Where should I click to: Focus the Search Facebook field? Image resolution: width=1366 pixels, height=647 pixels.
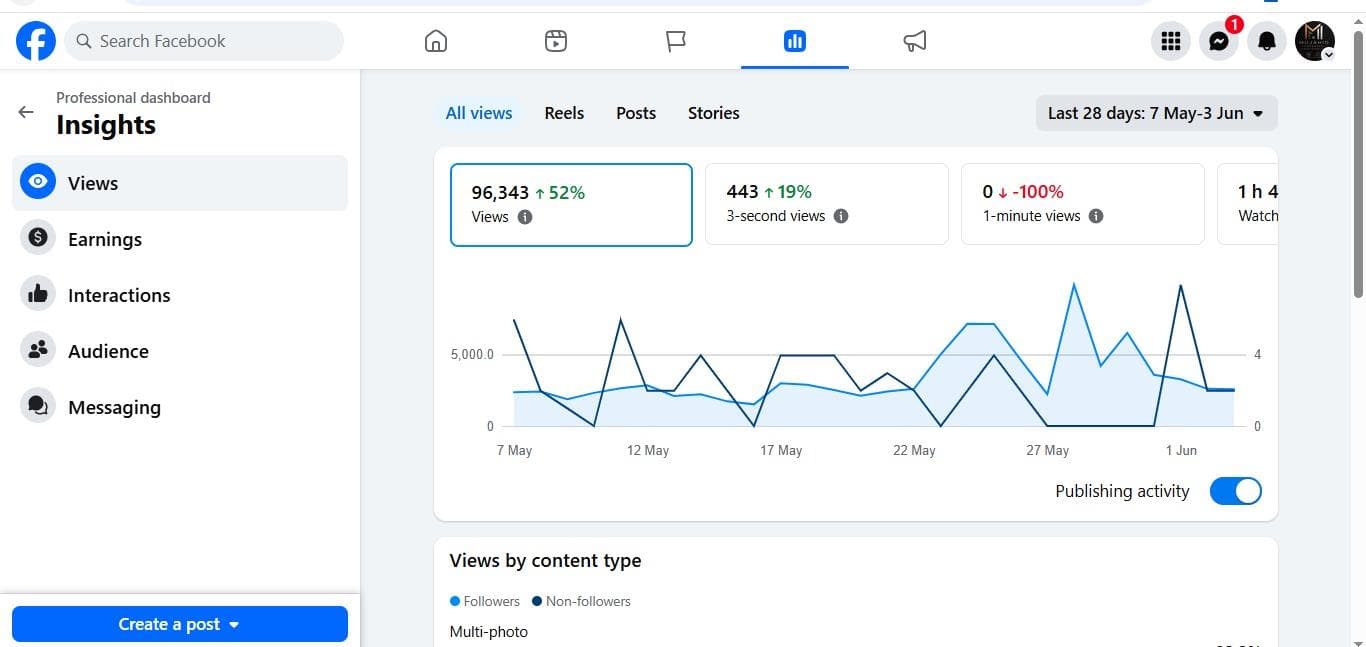tap(204, 41)
